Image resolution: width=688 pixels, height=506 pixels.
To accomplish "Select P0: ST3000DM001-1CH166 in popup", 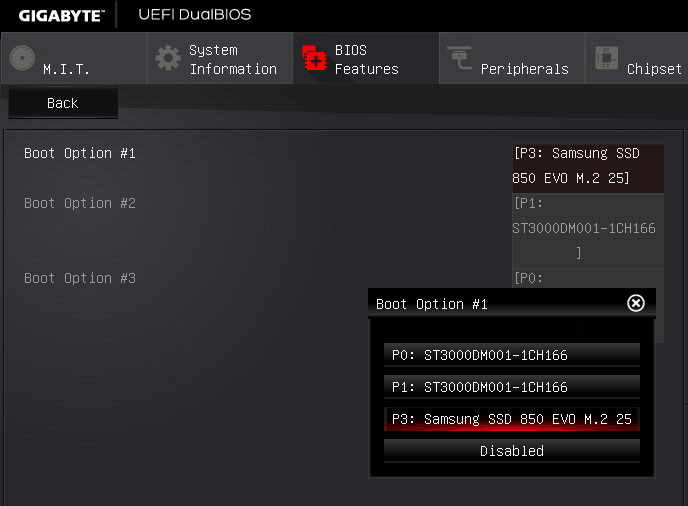I will point(512,355).
